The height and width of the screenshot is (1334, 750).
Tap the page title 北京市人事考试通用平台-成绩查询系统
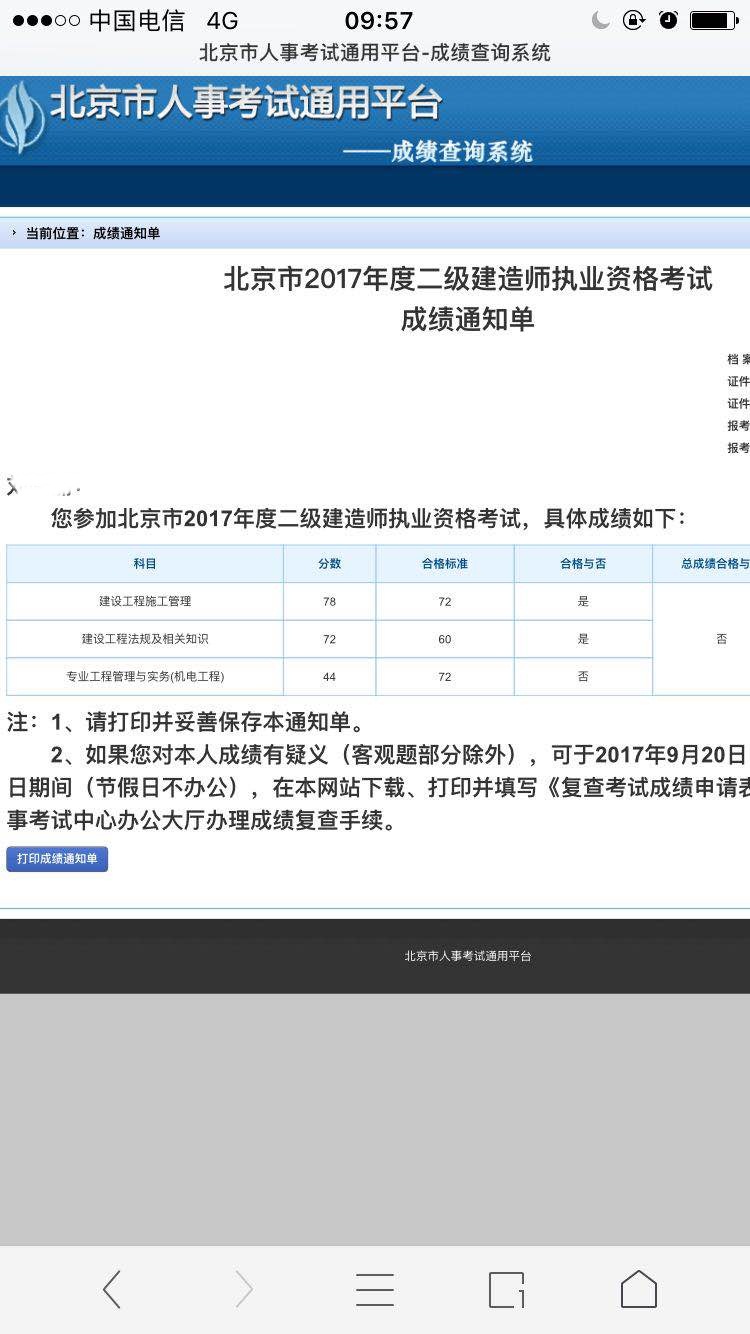(375, 53)
